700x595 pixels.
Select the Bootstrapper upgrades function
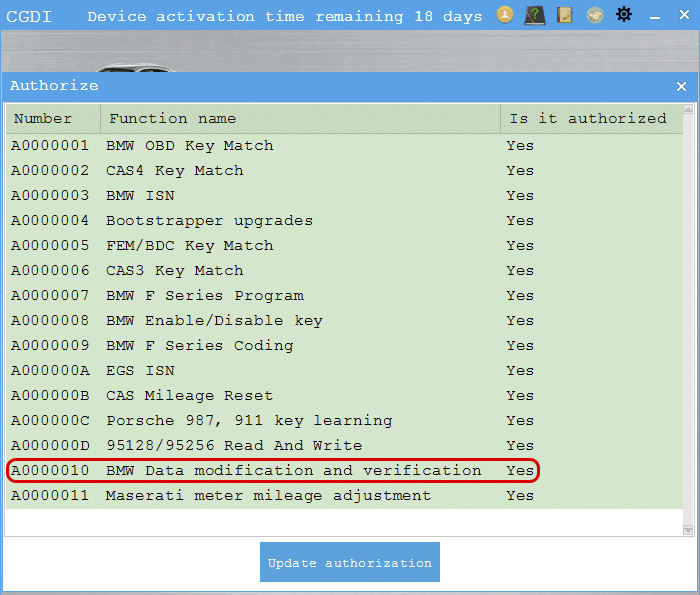tap(209, 221)
